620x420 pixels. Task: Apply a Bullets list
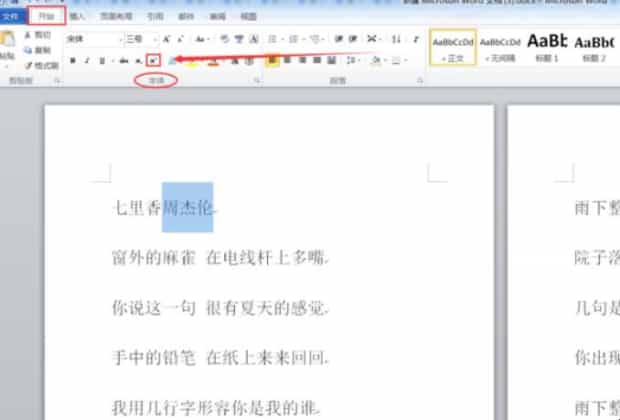pos(272,39)
